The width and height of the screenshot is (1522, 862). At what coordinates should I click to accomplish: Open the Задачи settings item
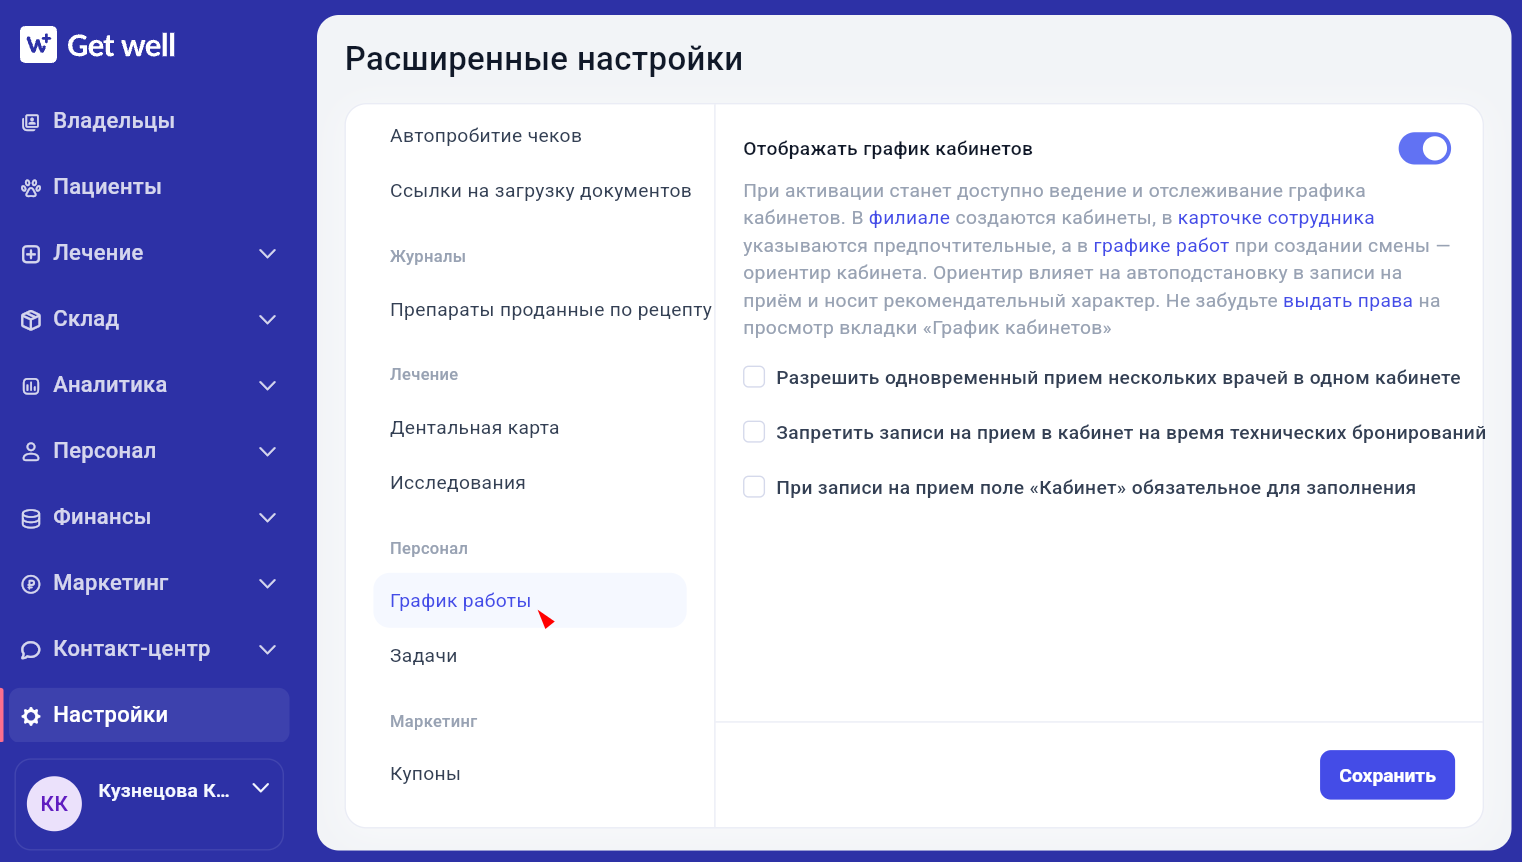tap(424, 656)
